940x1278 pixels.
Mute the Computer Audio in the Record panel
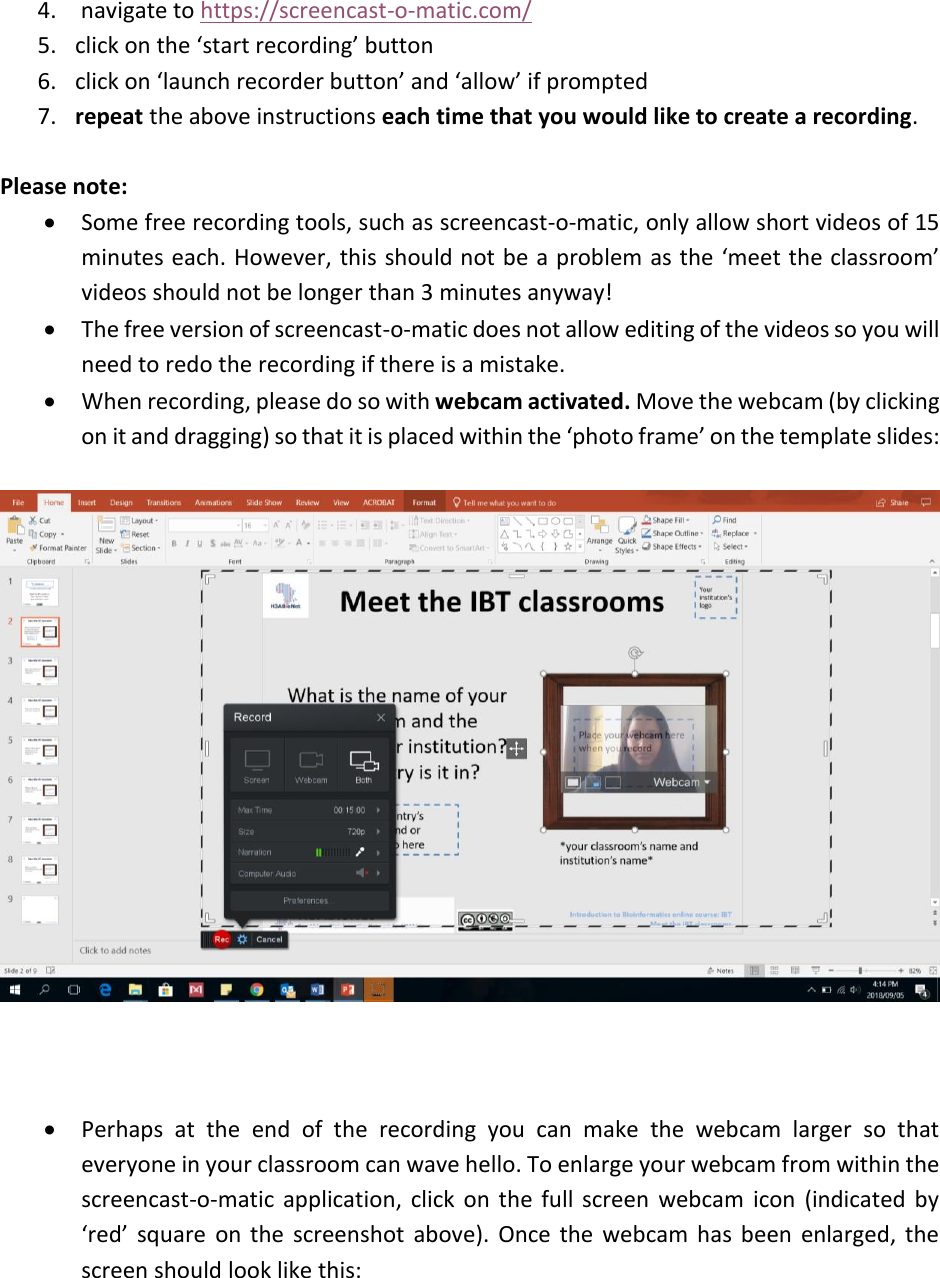tap(361, 873)
